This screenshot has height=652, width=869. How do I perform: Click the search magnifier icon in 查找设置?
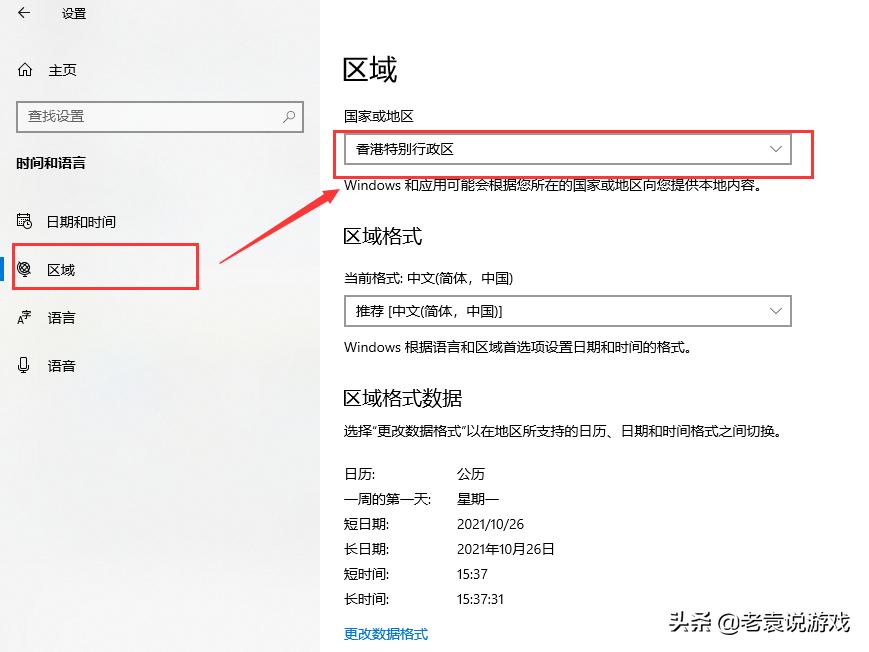point(290,117)
